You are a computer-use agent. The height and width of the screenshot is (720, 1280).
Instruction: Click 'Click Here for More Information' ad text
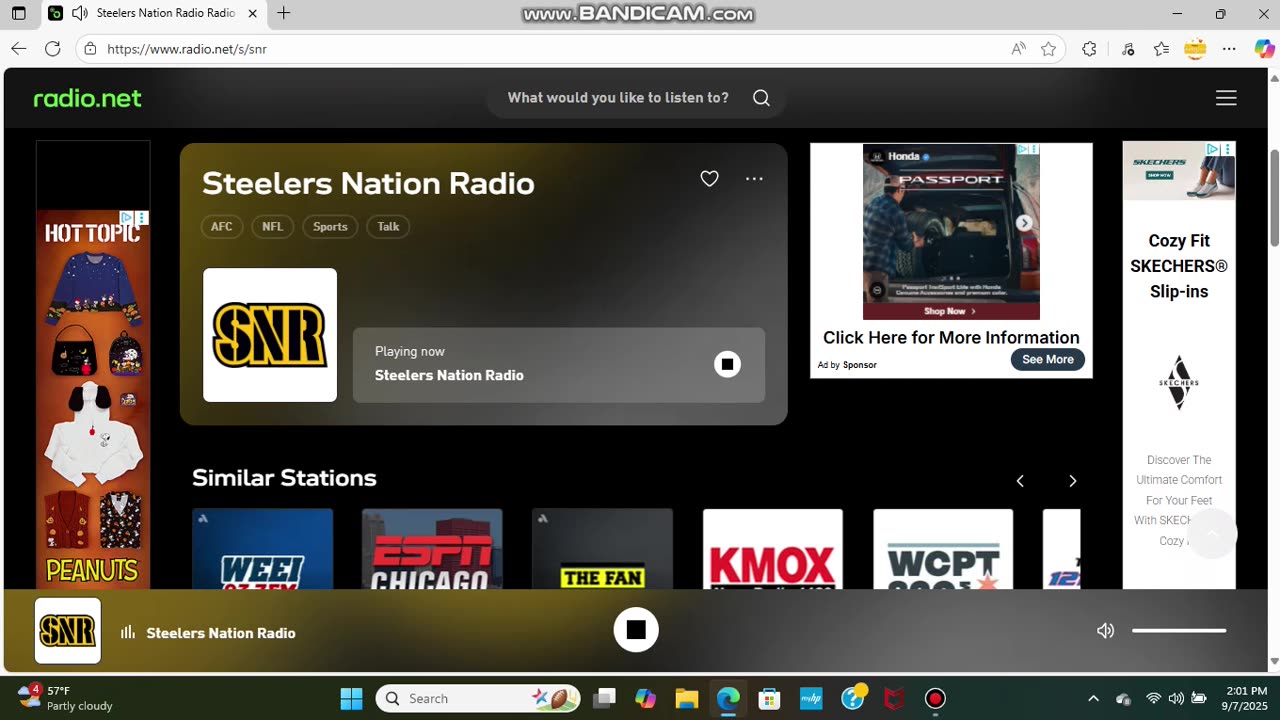point(951,338)
